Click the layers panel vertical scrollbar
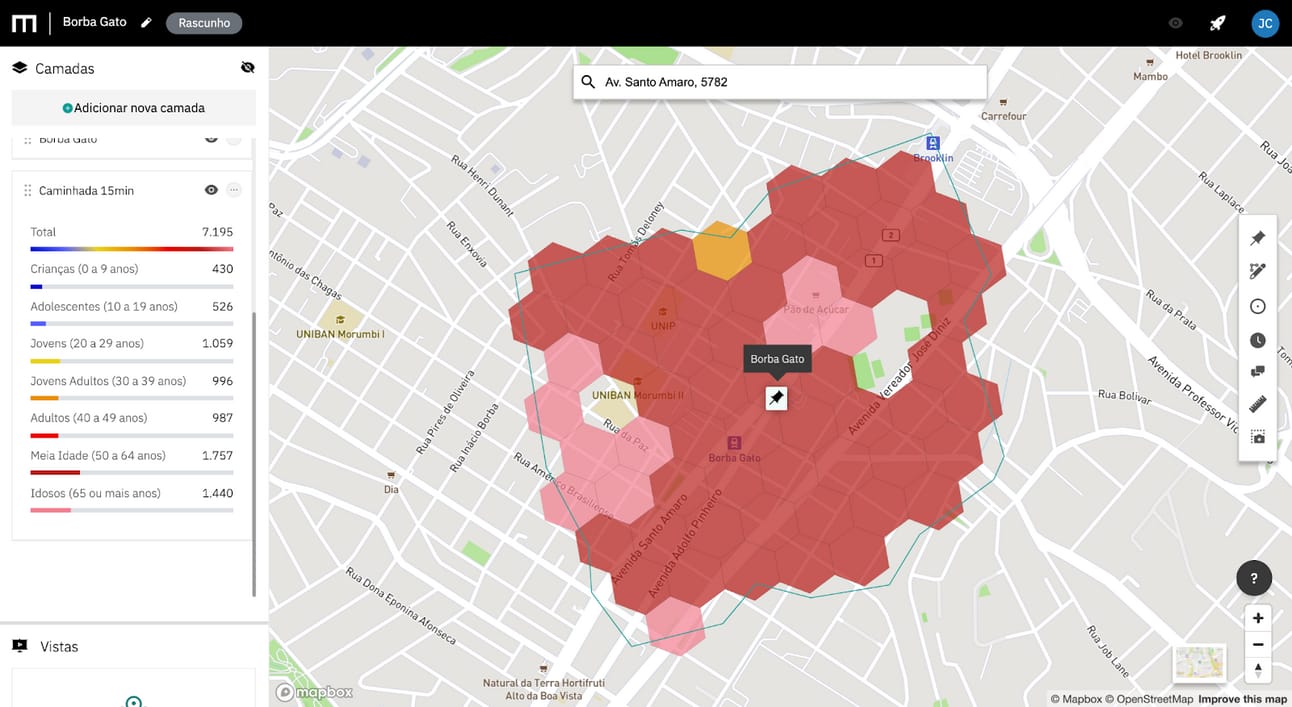Image resolution: width=1292 pixels, height=707 pixels. 254,454
